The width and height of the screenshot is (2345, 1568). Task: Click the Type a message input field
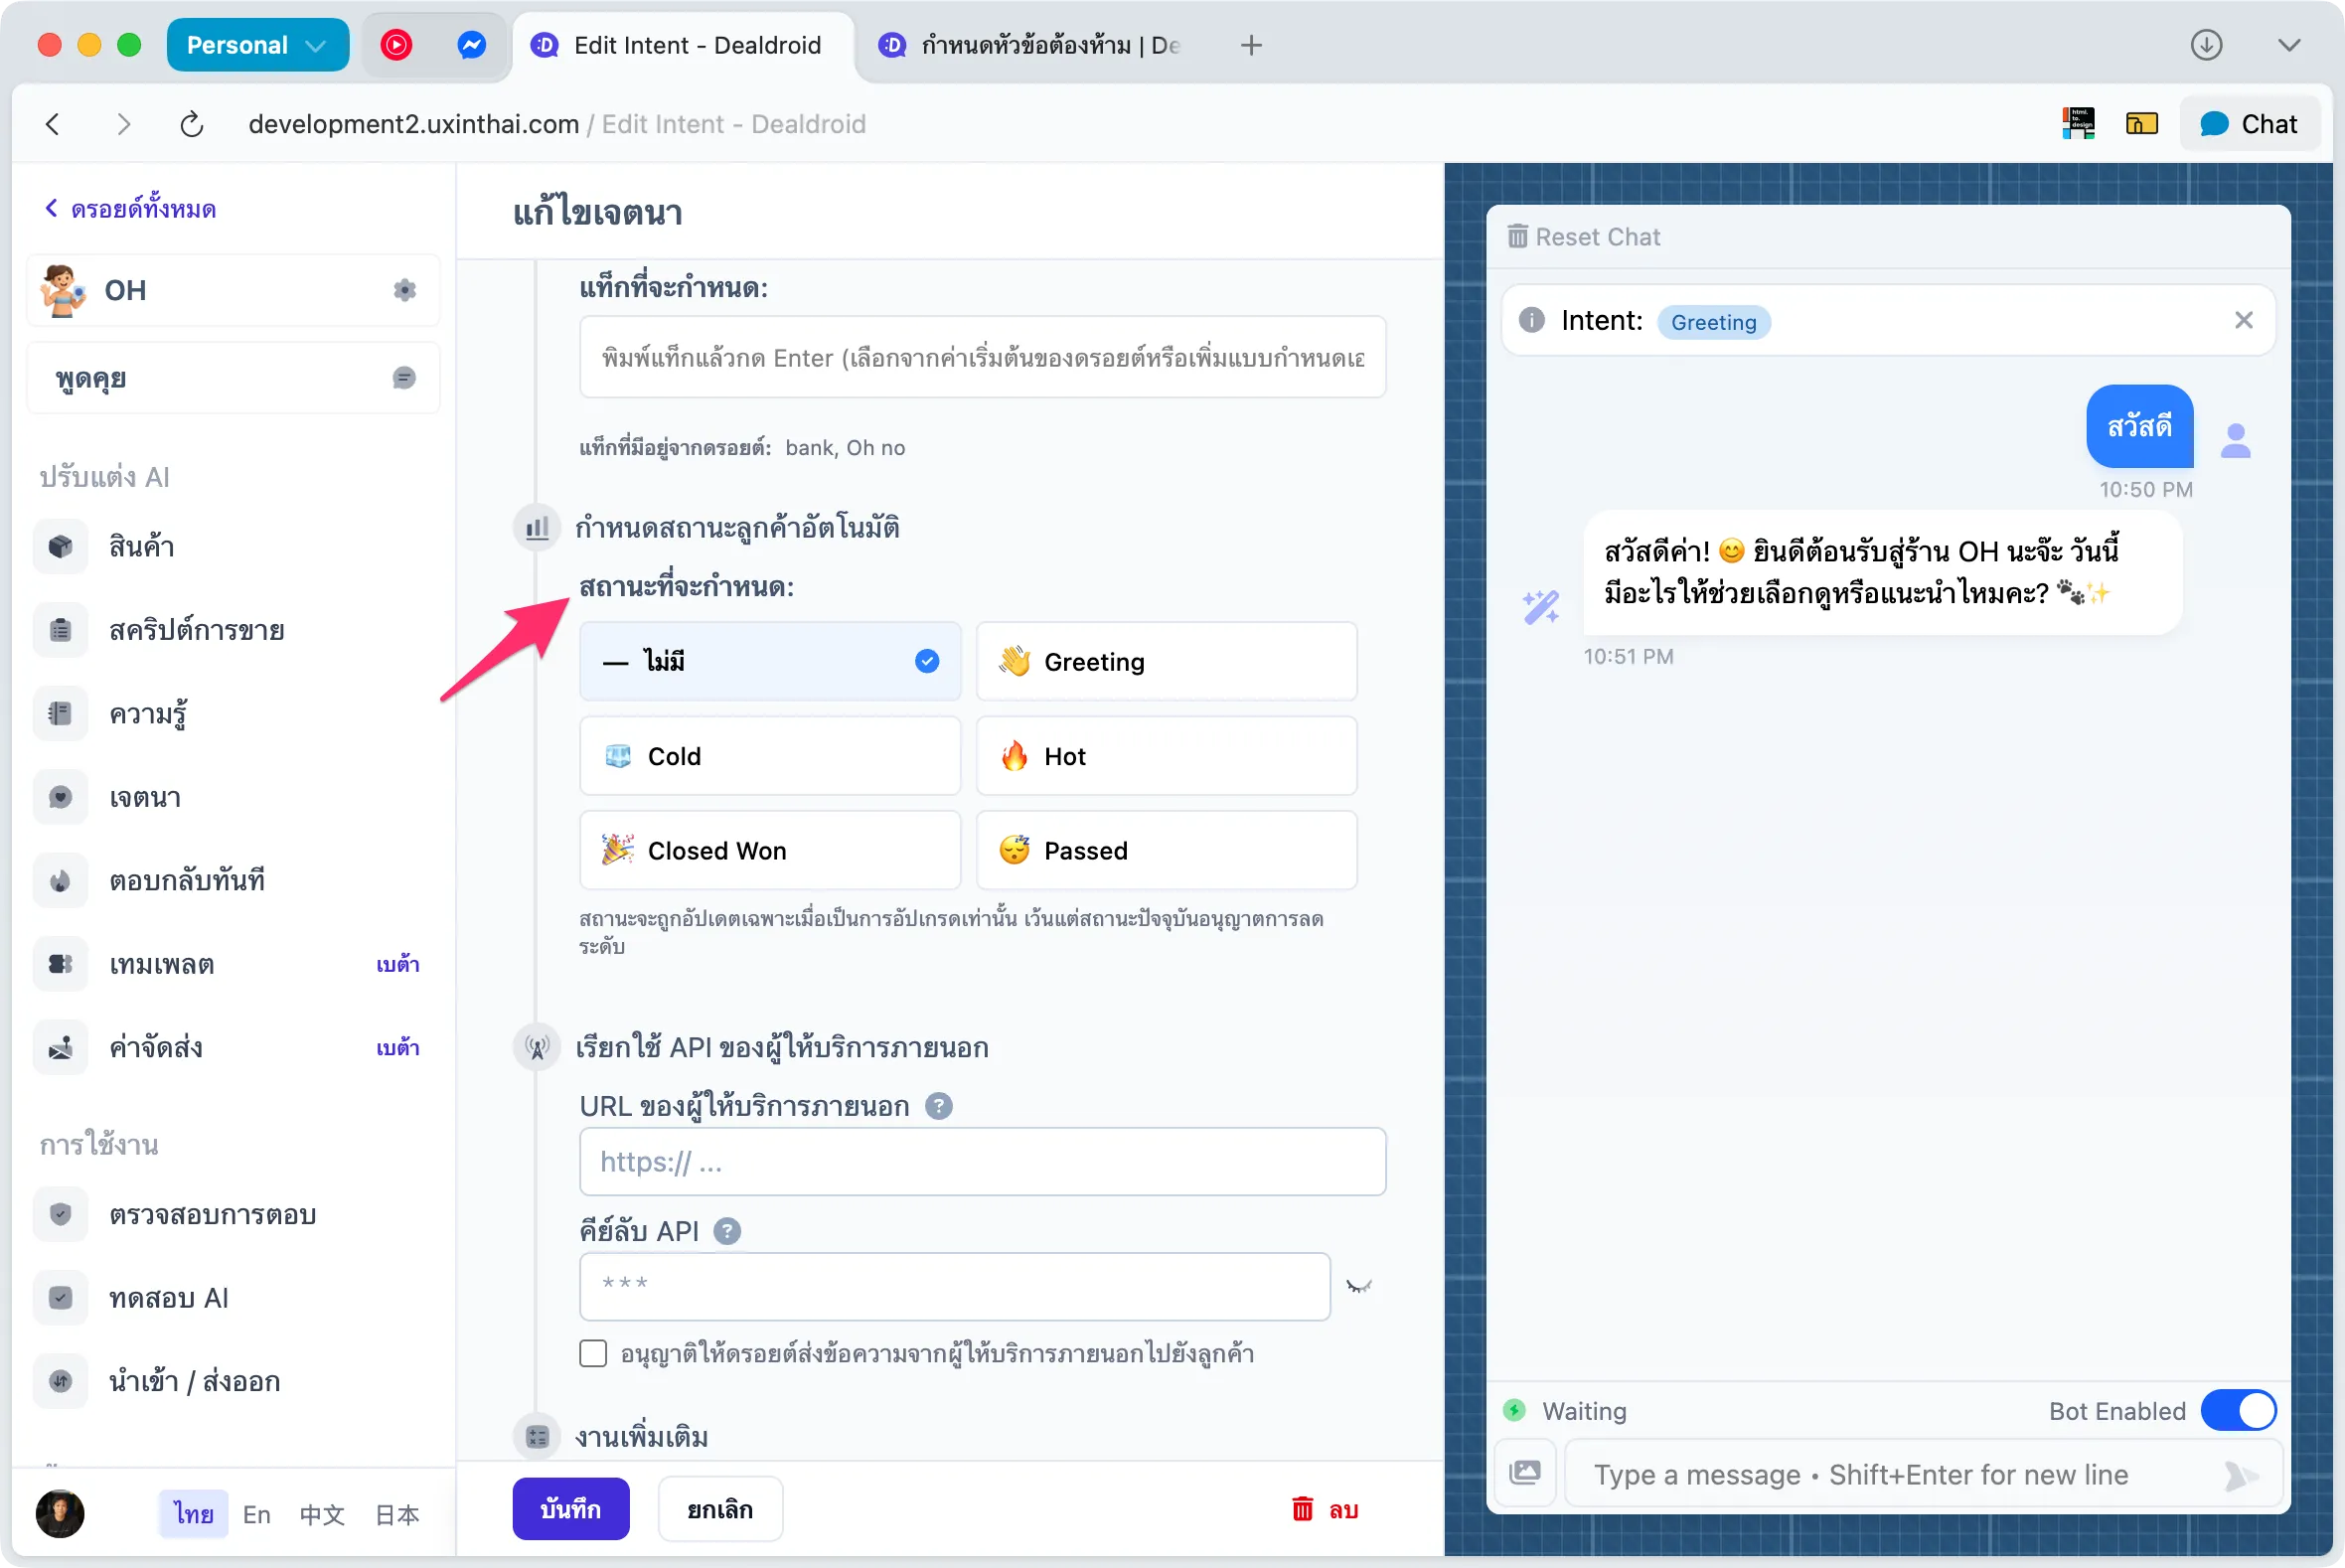(x=1860, y=1474)
